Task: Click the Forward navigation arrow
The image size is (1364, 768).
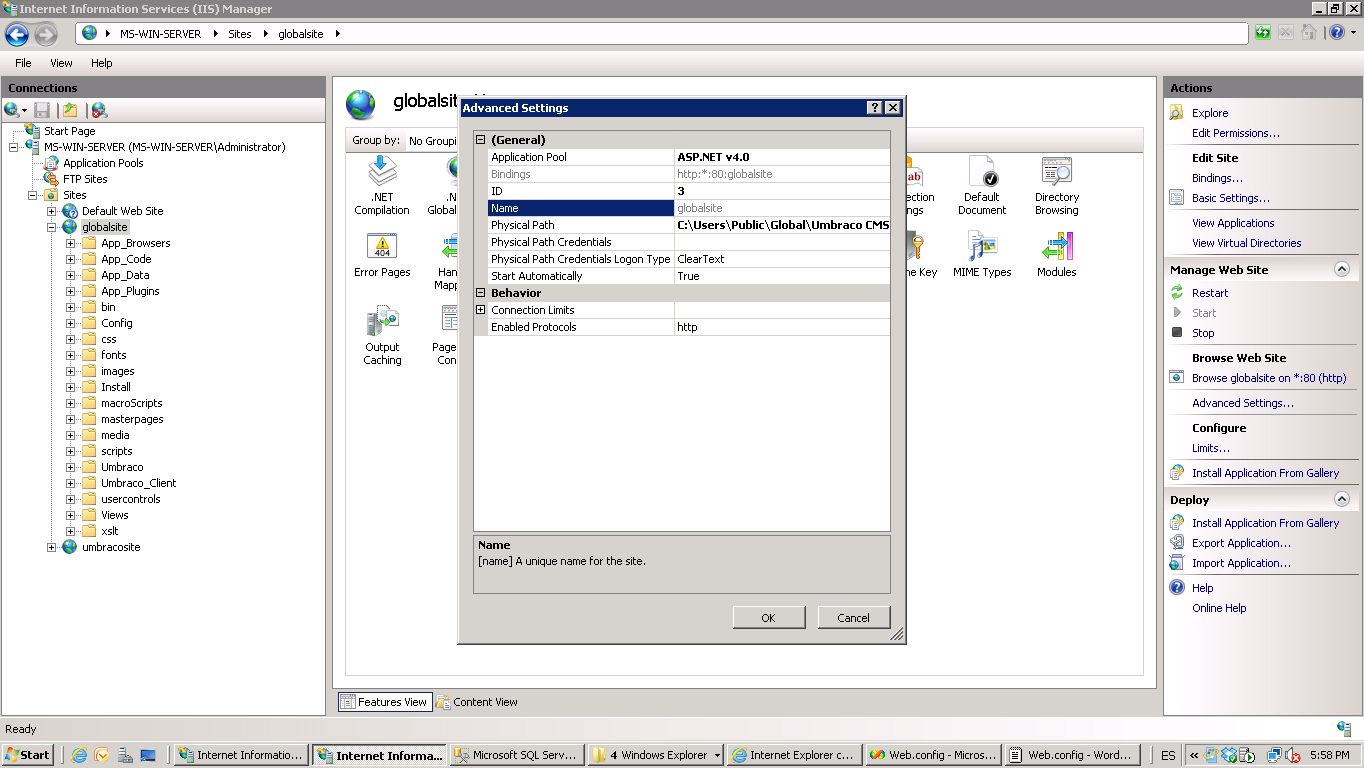Action: 45,34
